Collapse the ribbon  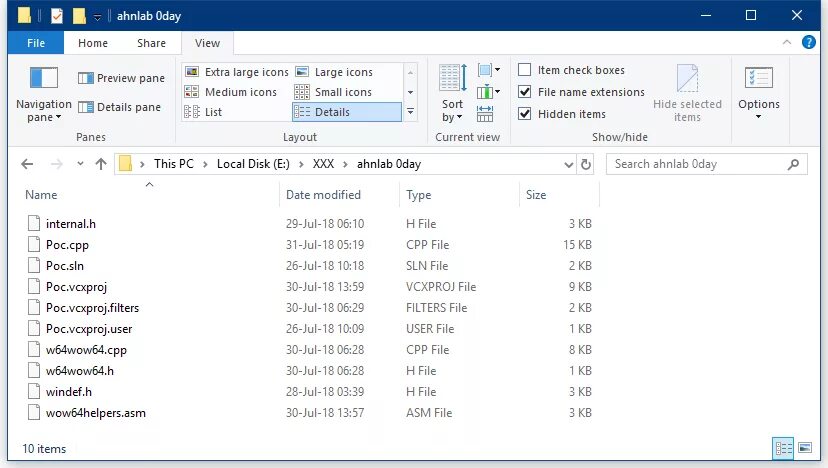pos(787,42)
